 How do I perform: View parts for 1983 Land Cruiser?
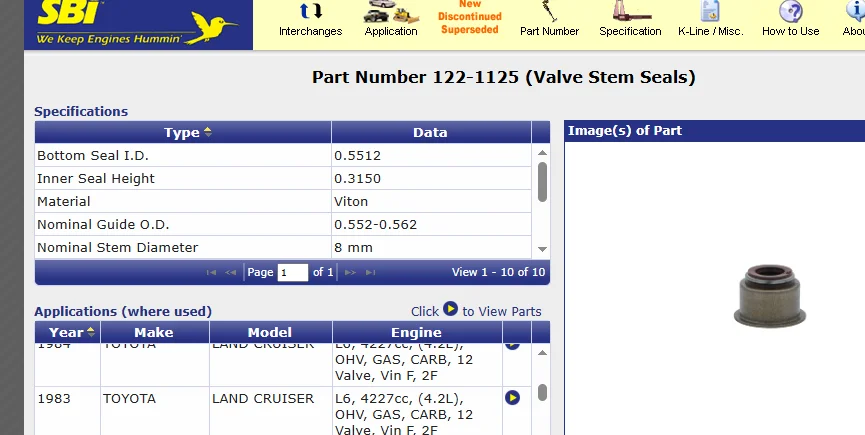tap(512, 398)
